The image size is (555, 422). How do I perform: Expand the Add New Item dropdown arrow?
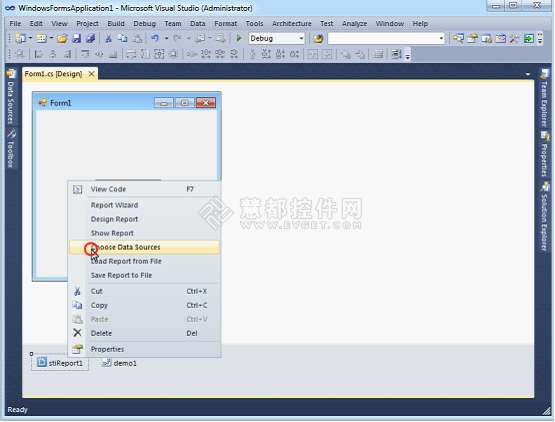pos(52,38)
